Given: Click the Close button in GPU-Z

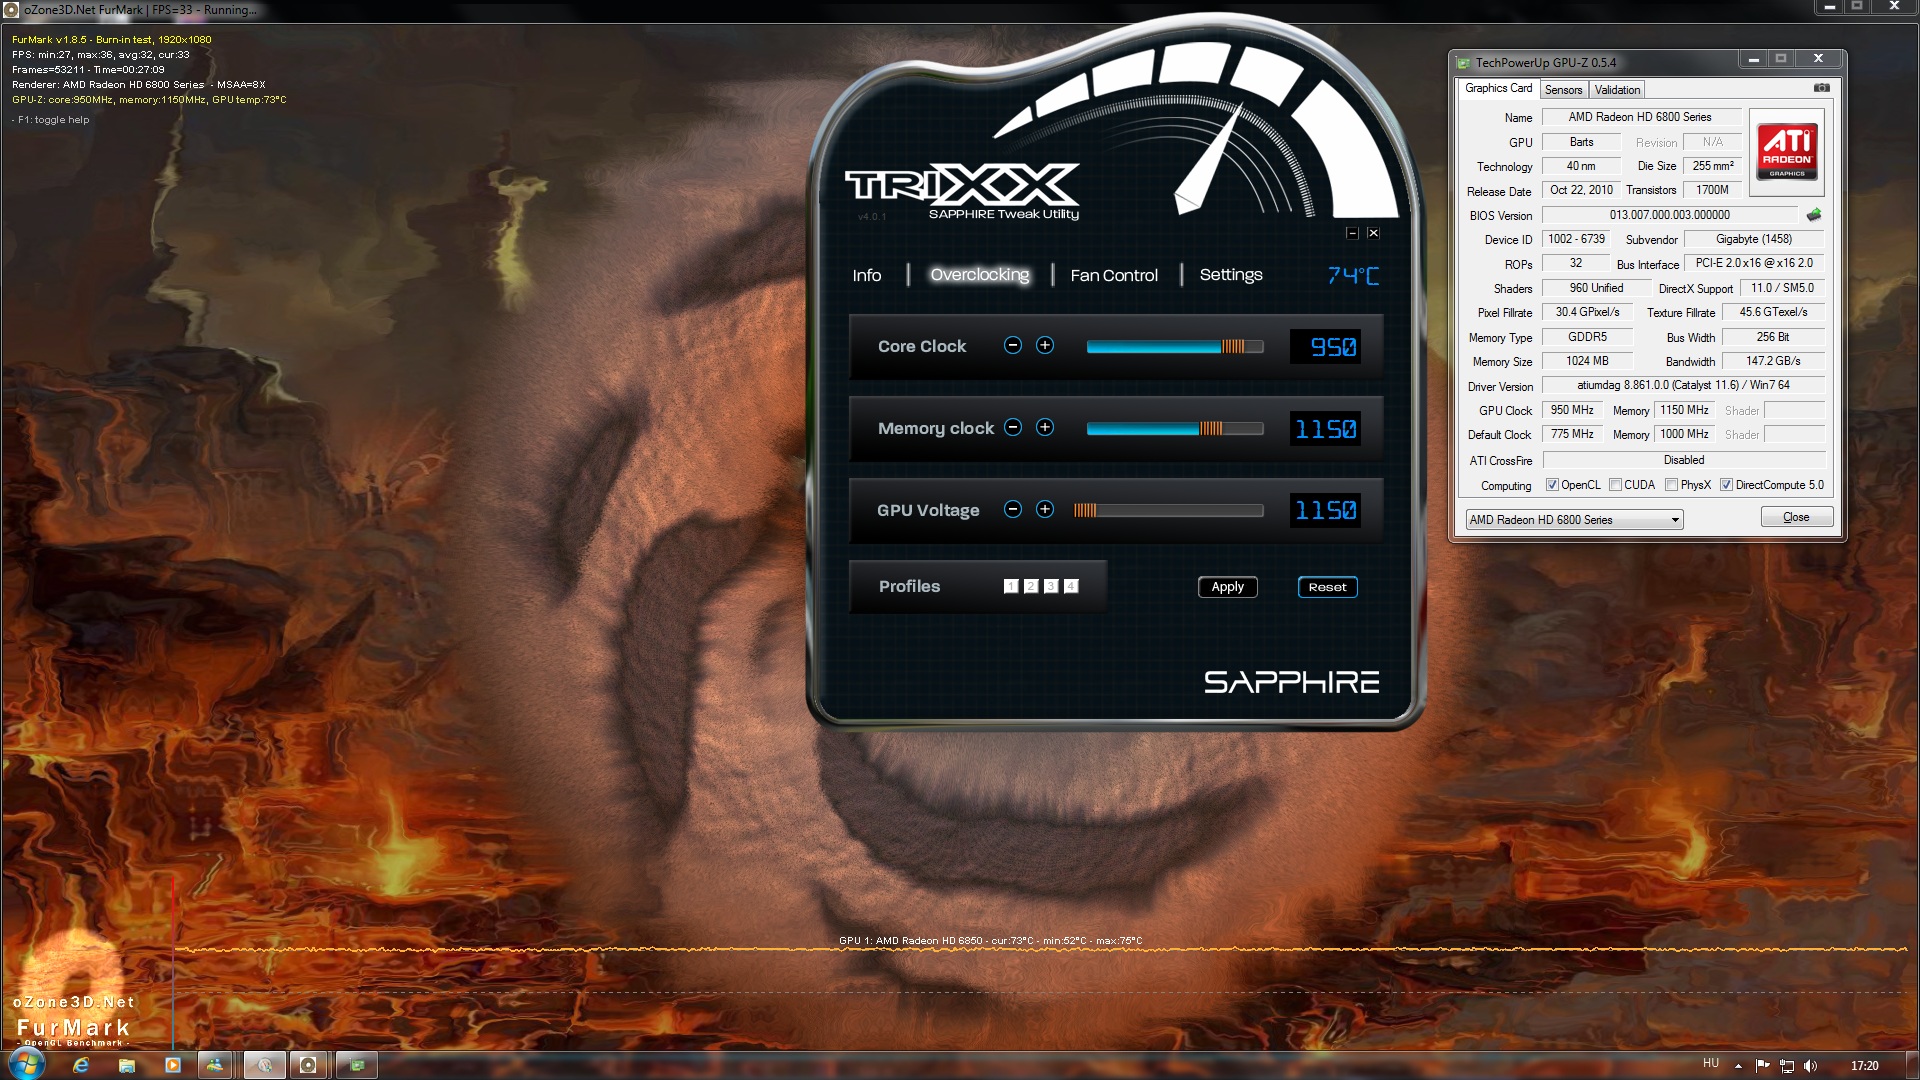Looking at the screenshot, I should point(1796,517).
